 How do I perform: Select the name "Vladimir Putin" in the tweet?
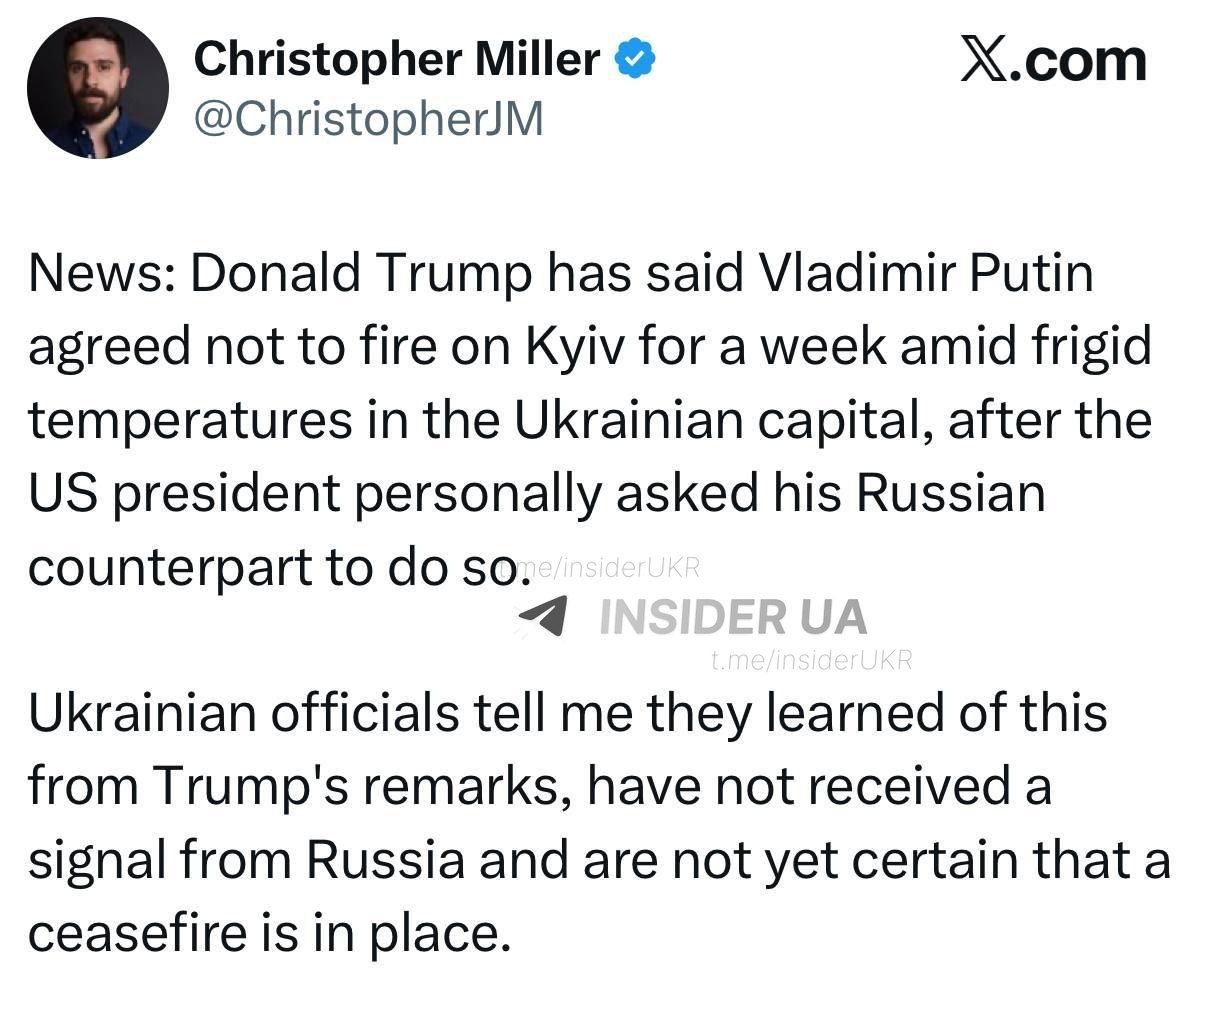point(927,273)
